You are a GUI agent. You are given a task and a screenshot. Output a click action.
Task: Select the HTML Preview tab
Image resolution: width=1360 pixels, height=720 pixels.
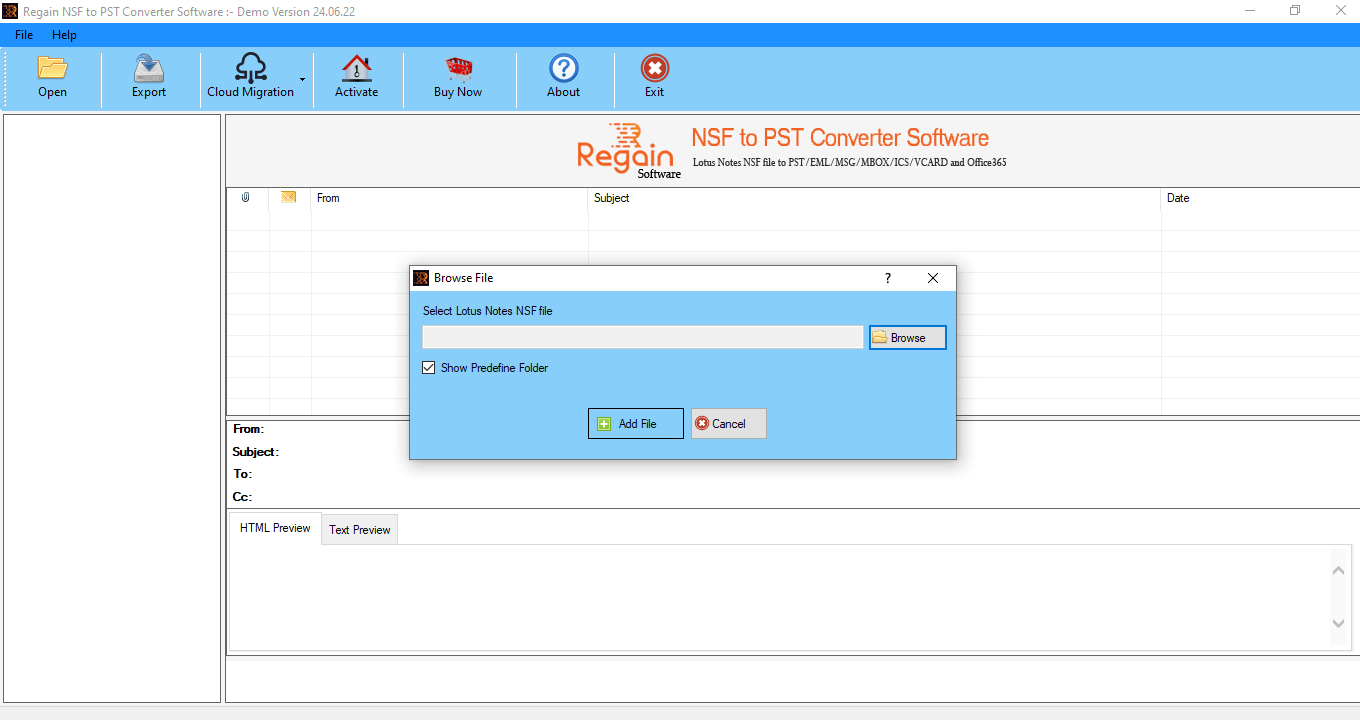click(x=275, y=528)
